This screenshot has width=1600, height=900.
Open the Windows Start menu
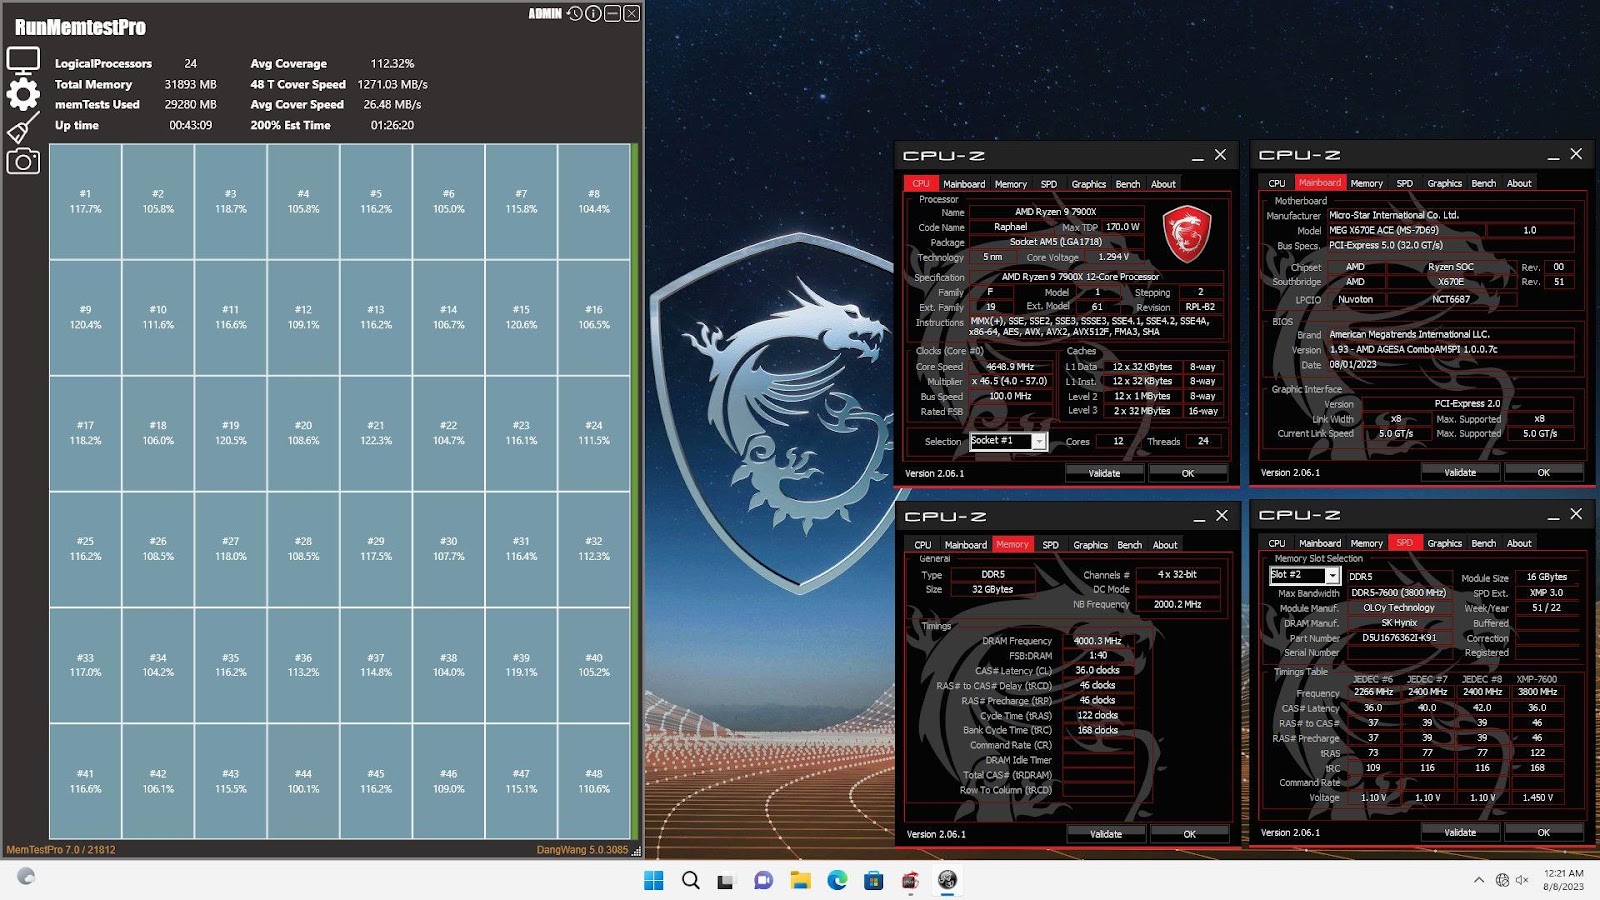653,880
